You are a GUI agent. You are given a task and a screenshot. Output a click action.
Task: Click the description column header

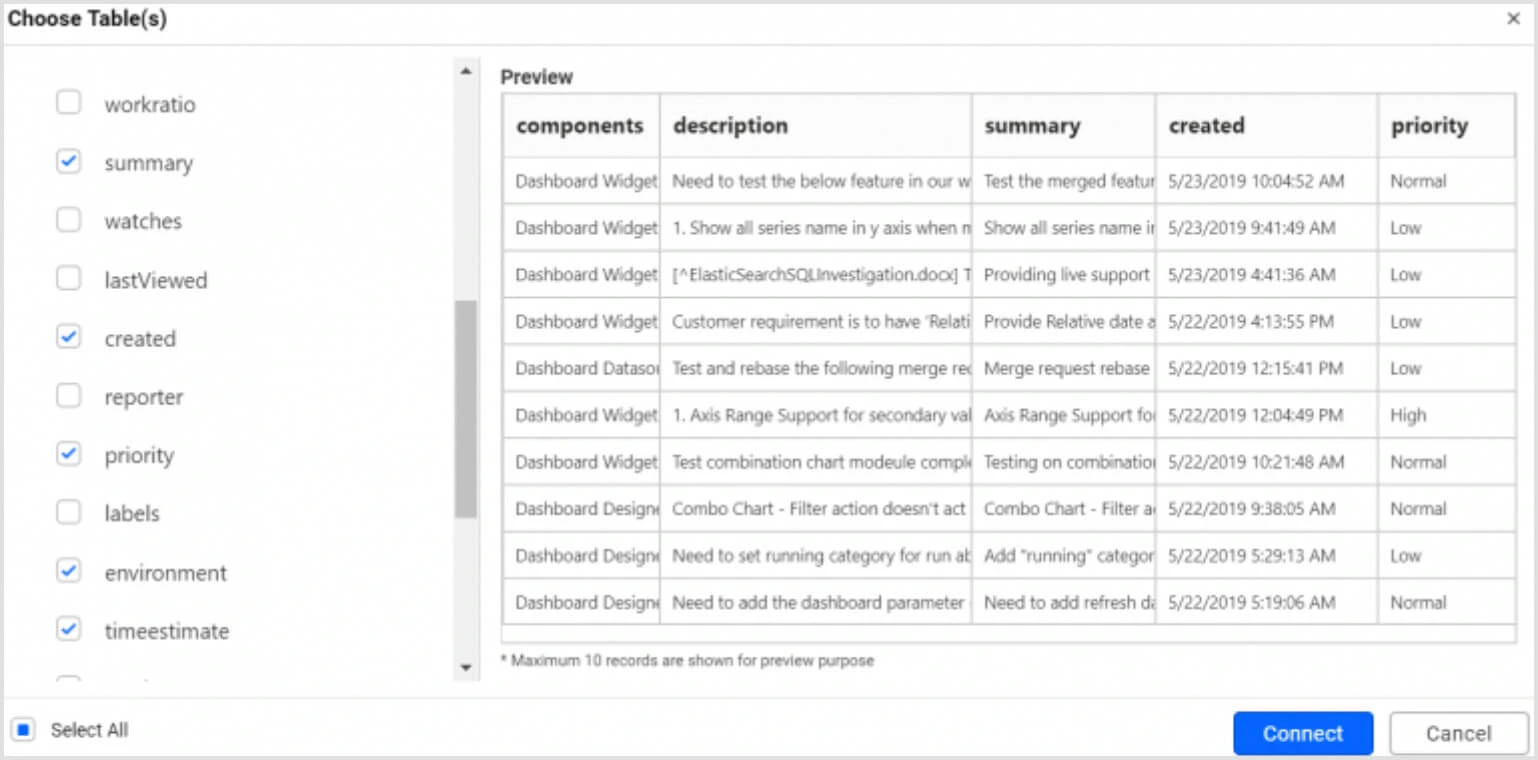point(730,126)
